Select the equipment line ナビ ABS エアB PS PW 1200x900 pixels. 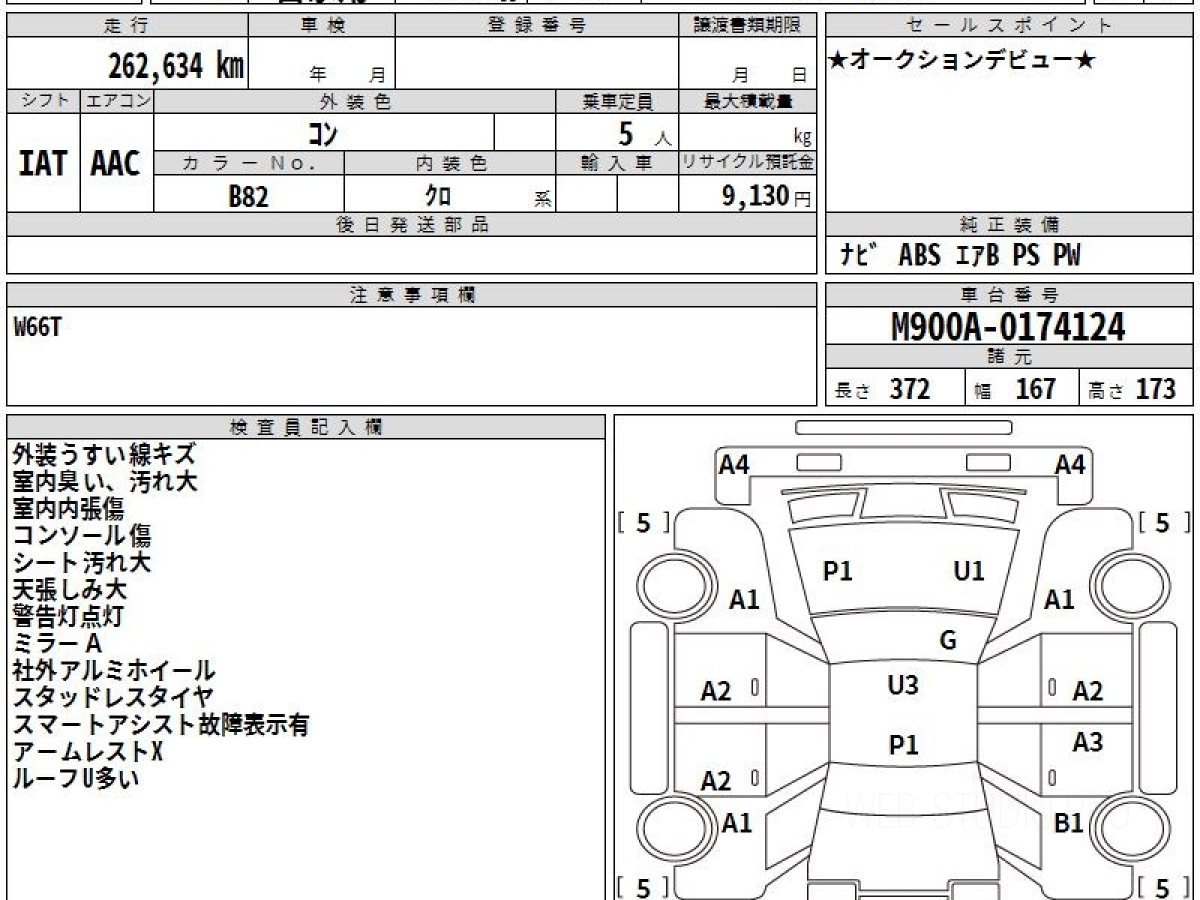click(x=960, y=256)
